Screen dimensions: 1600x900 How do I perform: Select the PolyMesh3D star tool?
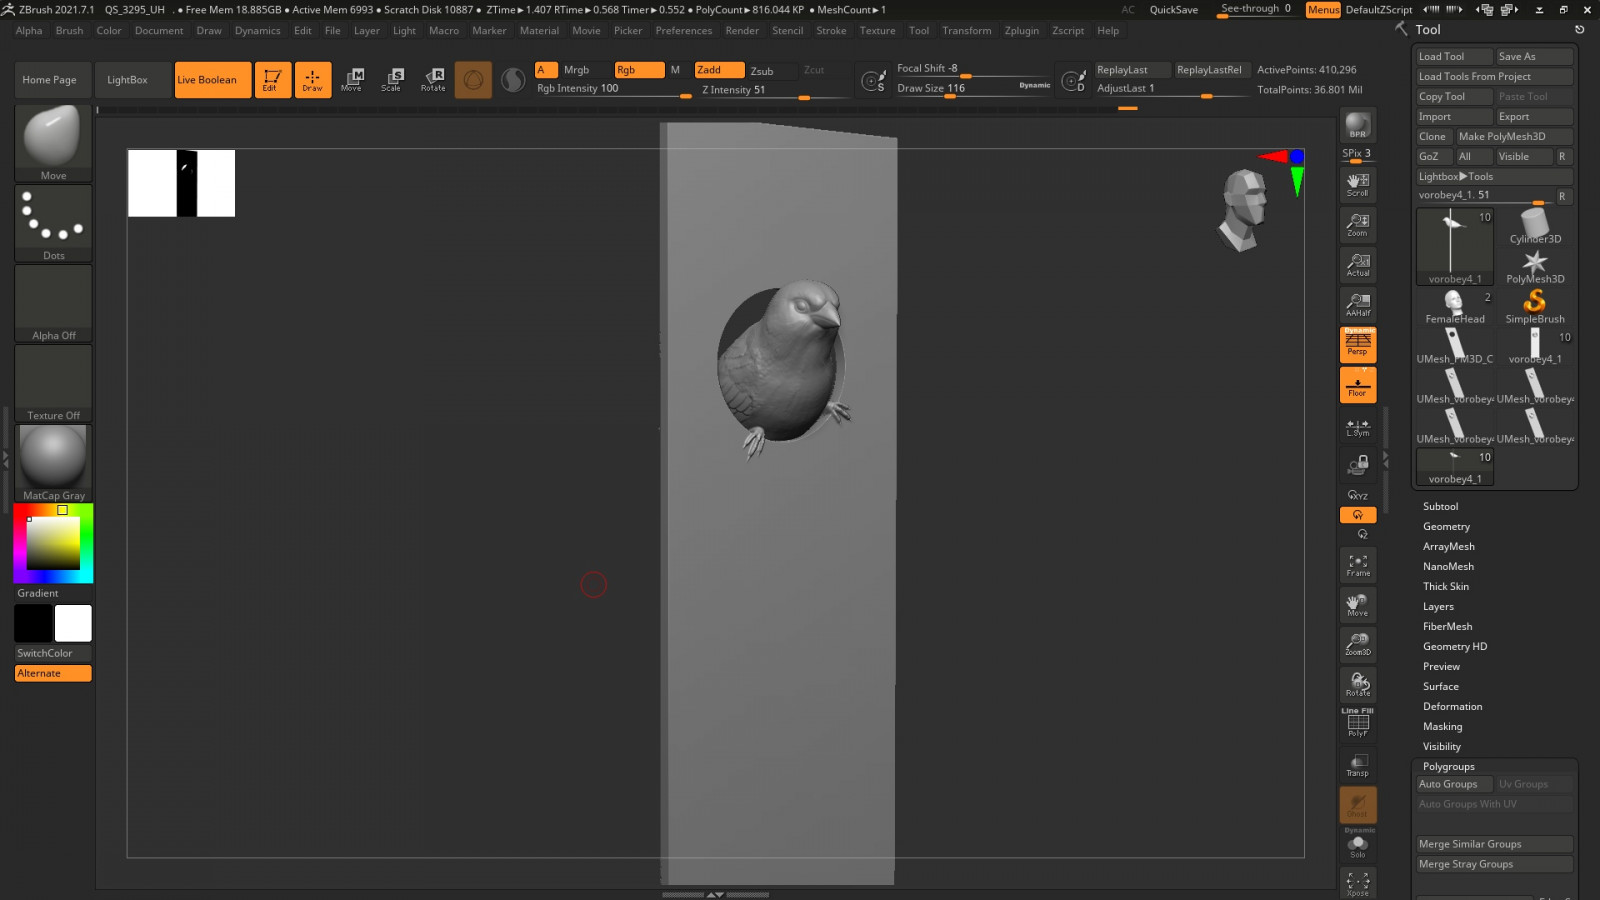click(x=1535, y=267)
